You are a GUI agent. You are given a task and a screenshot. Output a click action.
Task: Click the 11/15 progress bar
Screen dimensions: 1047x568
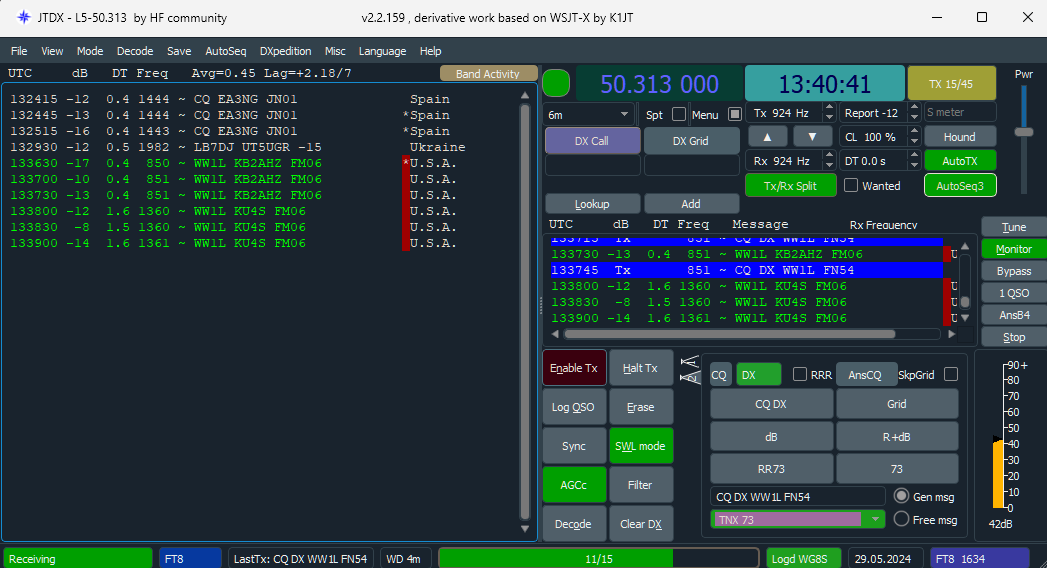click(599, 559)
